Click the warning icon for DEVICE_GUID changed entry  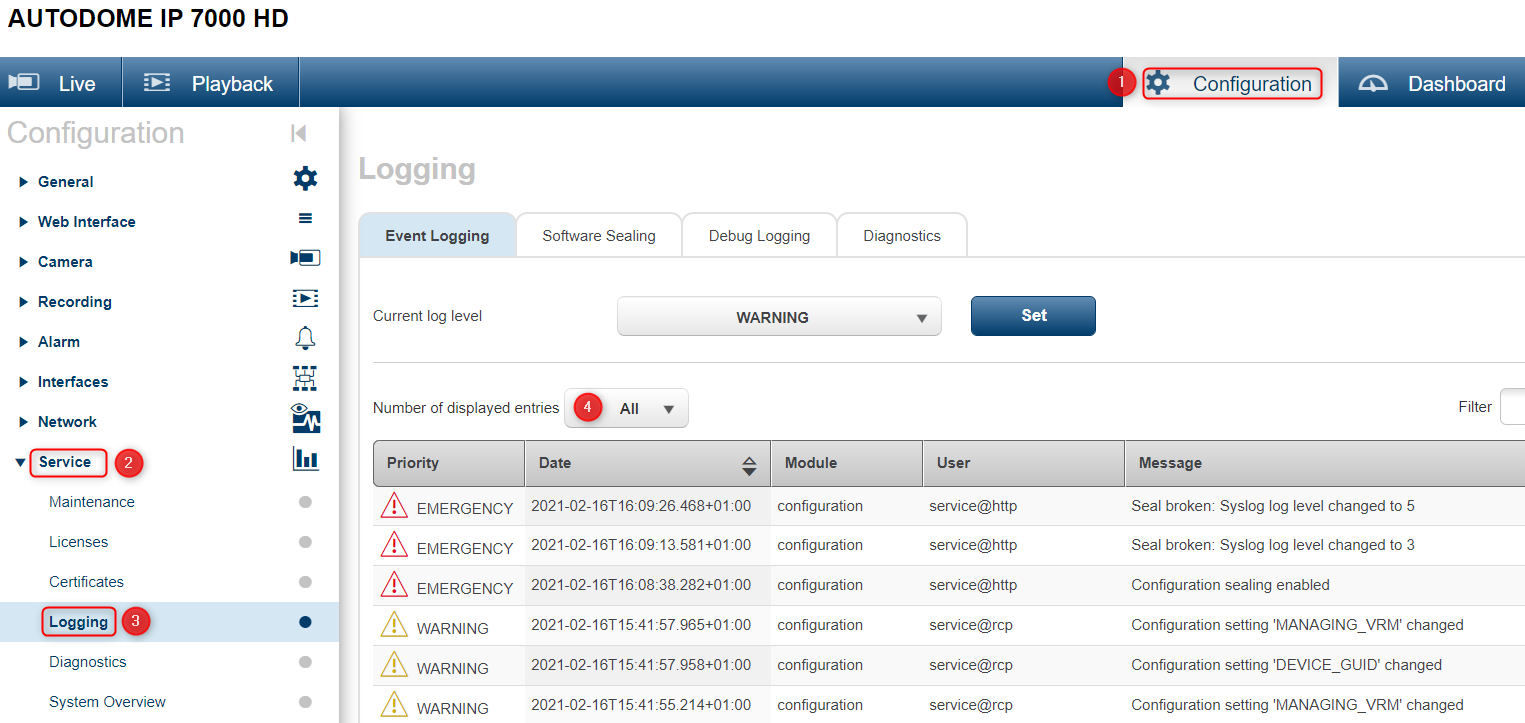click(x=394, y=665)
